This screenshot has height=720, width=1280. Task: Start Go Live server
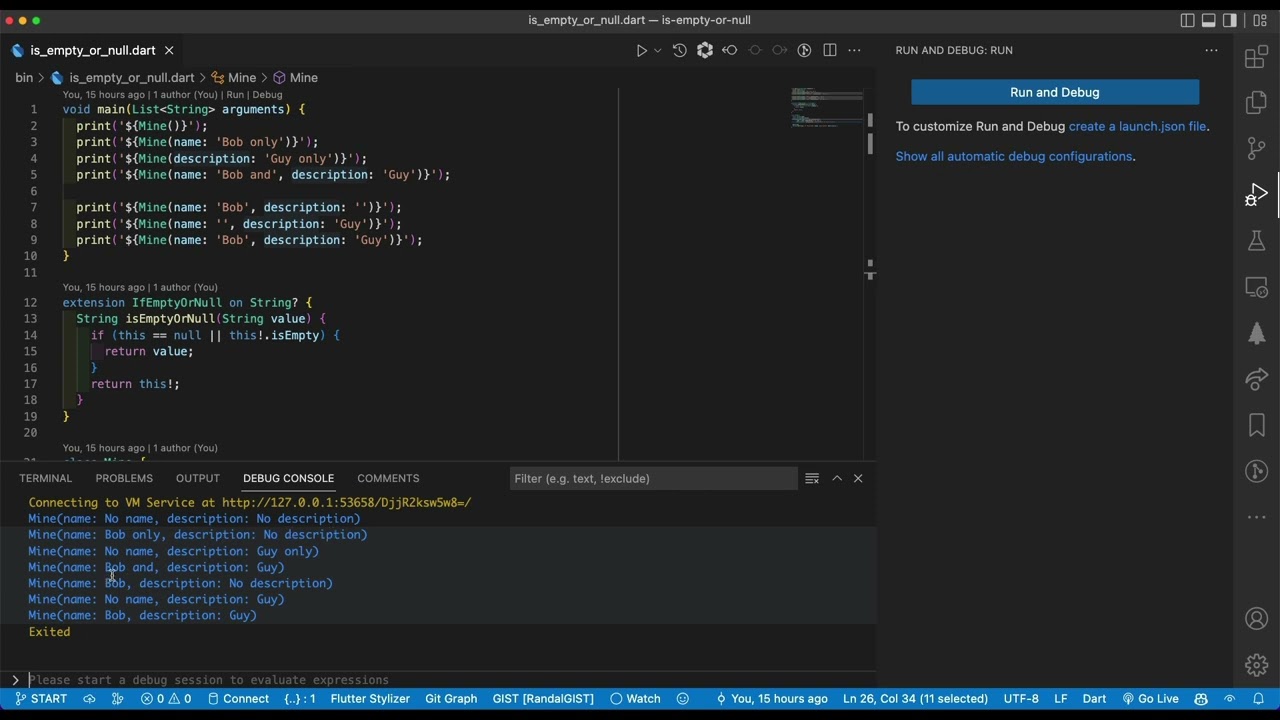point(1150,699)
